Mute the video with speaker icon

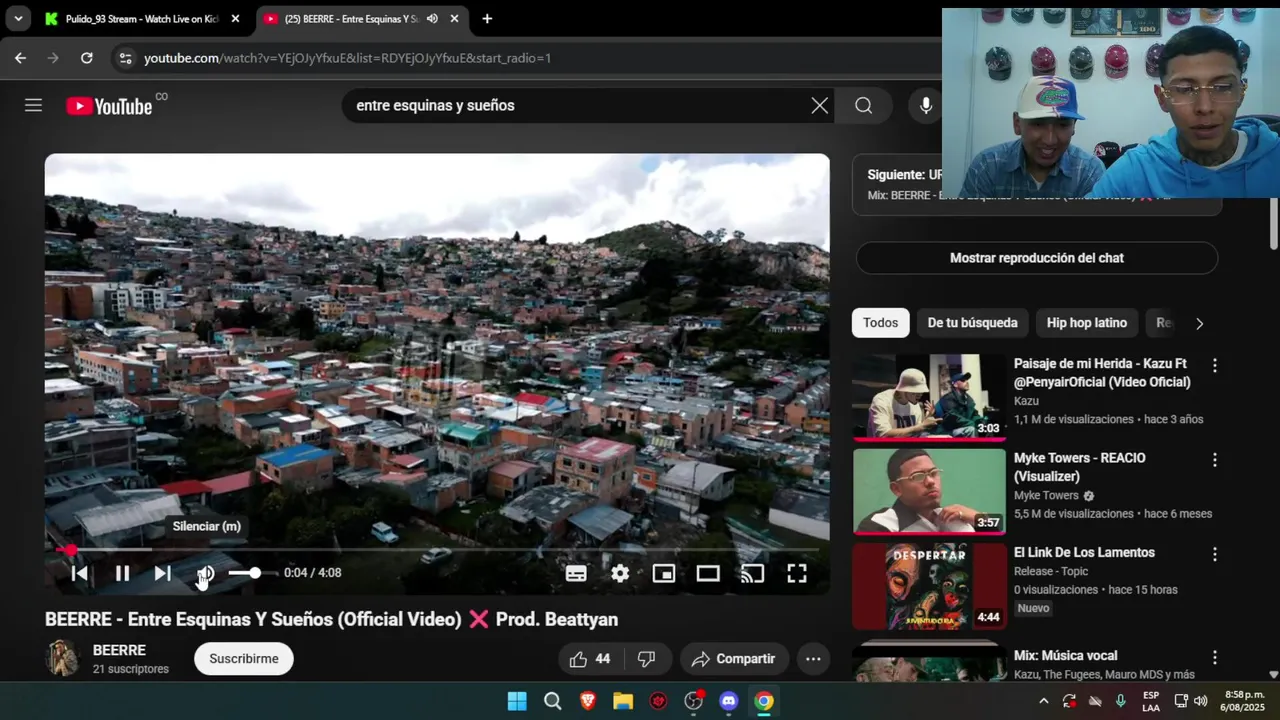pyautogui.click(x=206, y=573)
